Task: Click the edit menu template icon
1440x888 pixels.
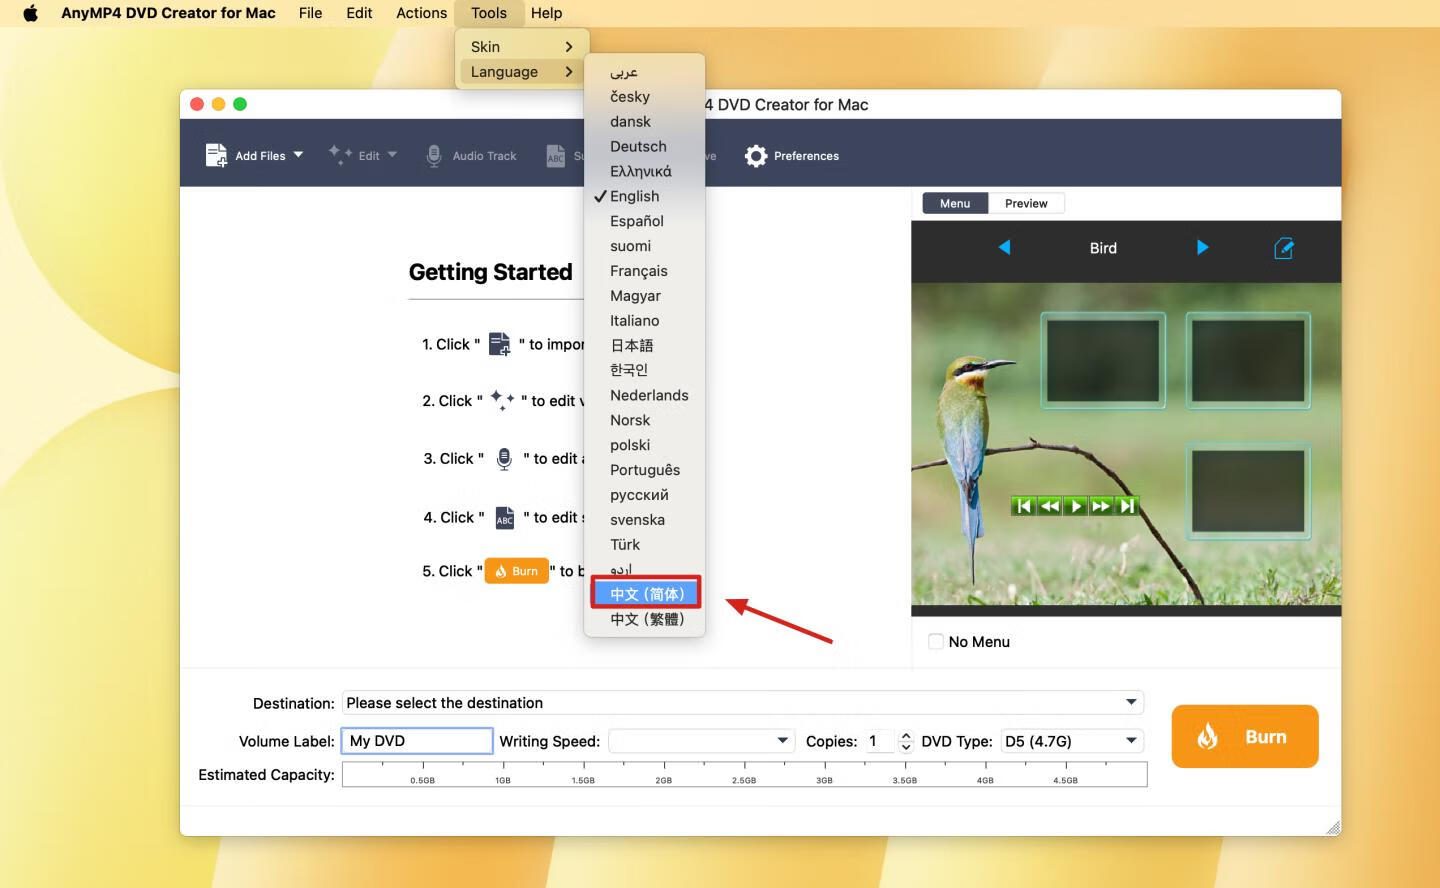Action: pyautogui.click(x=1284, y=248)
